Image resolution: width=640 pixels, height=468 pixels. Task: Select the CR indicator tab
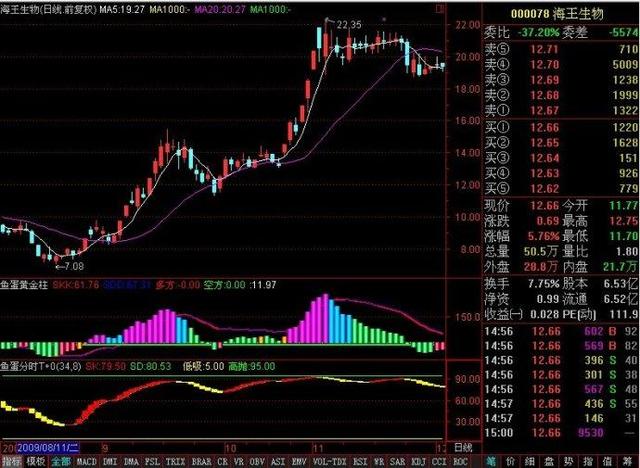click(222, 462)
